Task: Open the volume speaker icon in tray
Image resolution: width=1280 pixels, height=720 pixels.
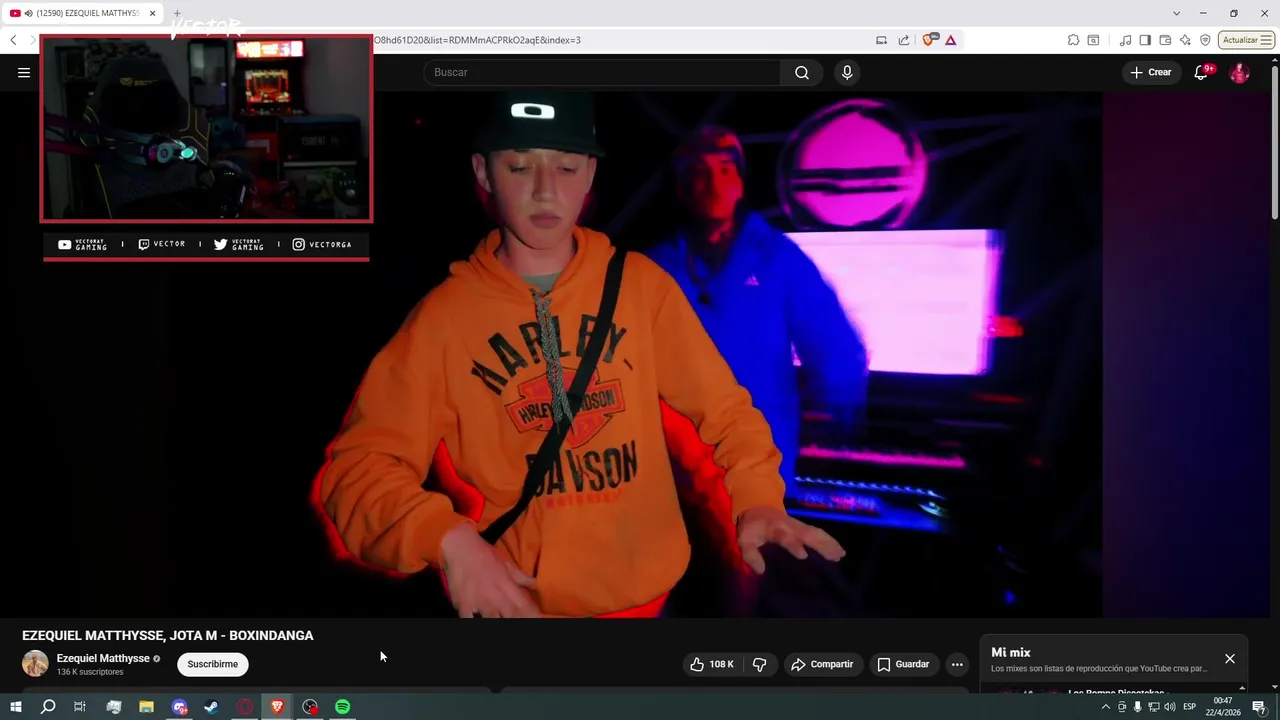Action: pos(1170,707)
